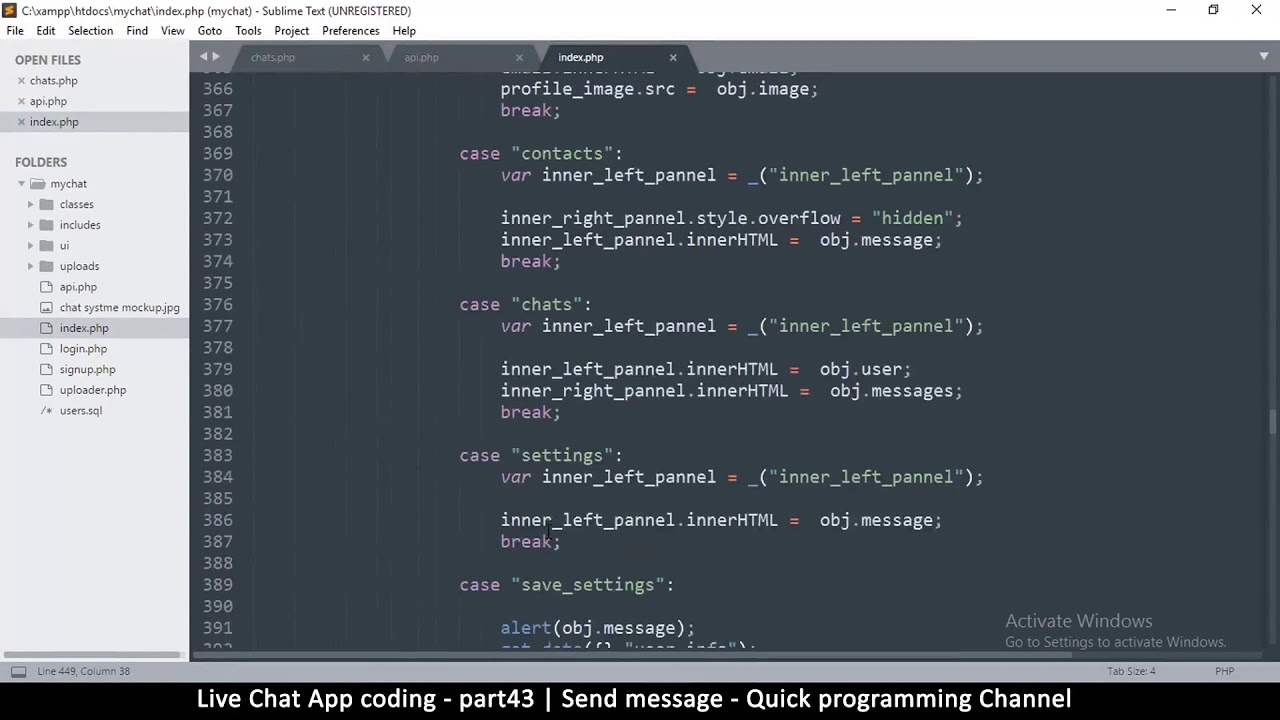Open the Selection menu
Screen dimensions: 1280x720
tap(90, 31)
